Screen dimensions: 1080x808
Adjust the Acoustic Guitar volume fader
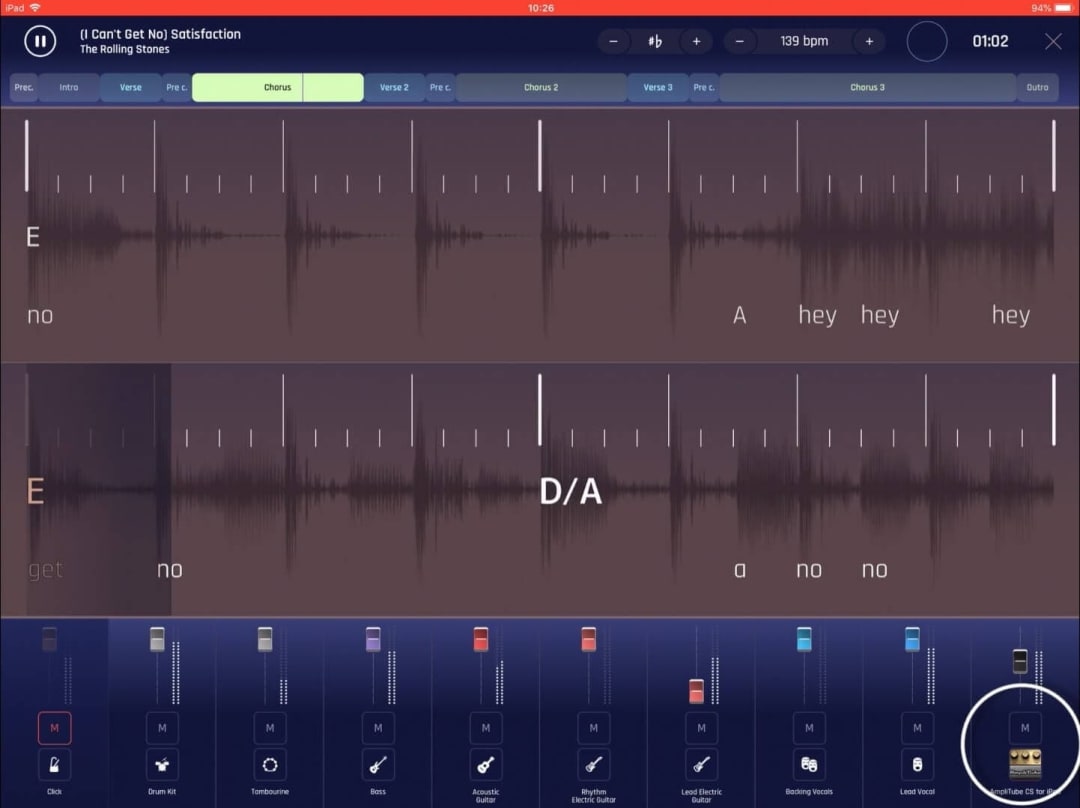[x=481, y=639]
